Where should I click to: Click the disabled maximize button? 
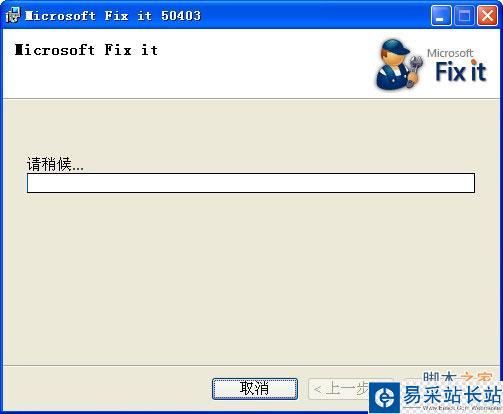[x=464, y=16]
